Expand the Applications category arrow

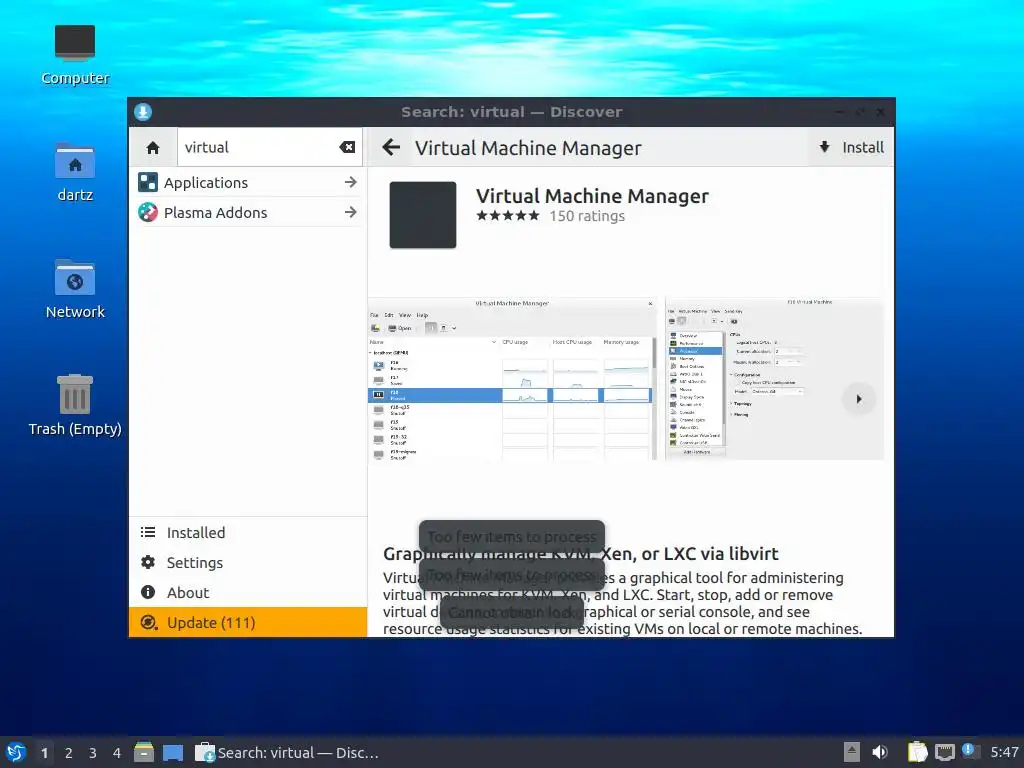(x=351, y=182)
